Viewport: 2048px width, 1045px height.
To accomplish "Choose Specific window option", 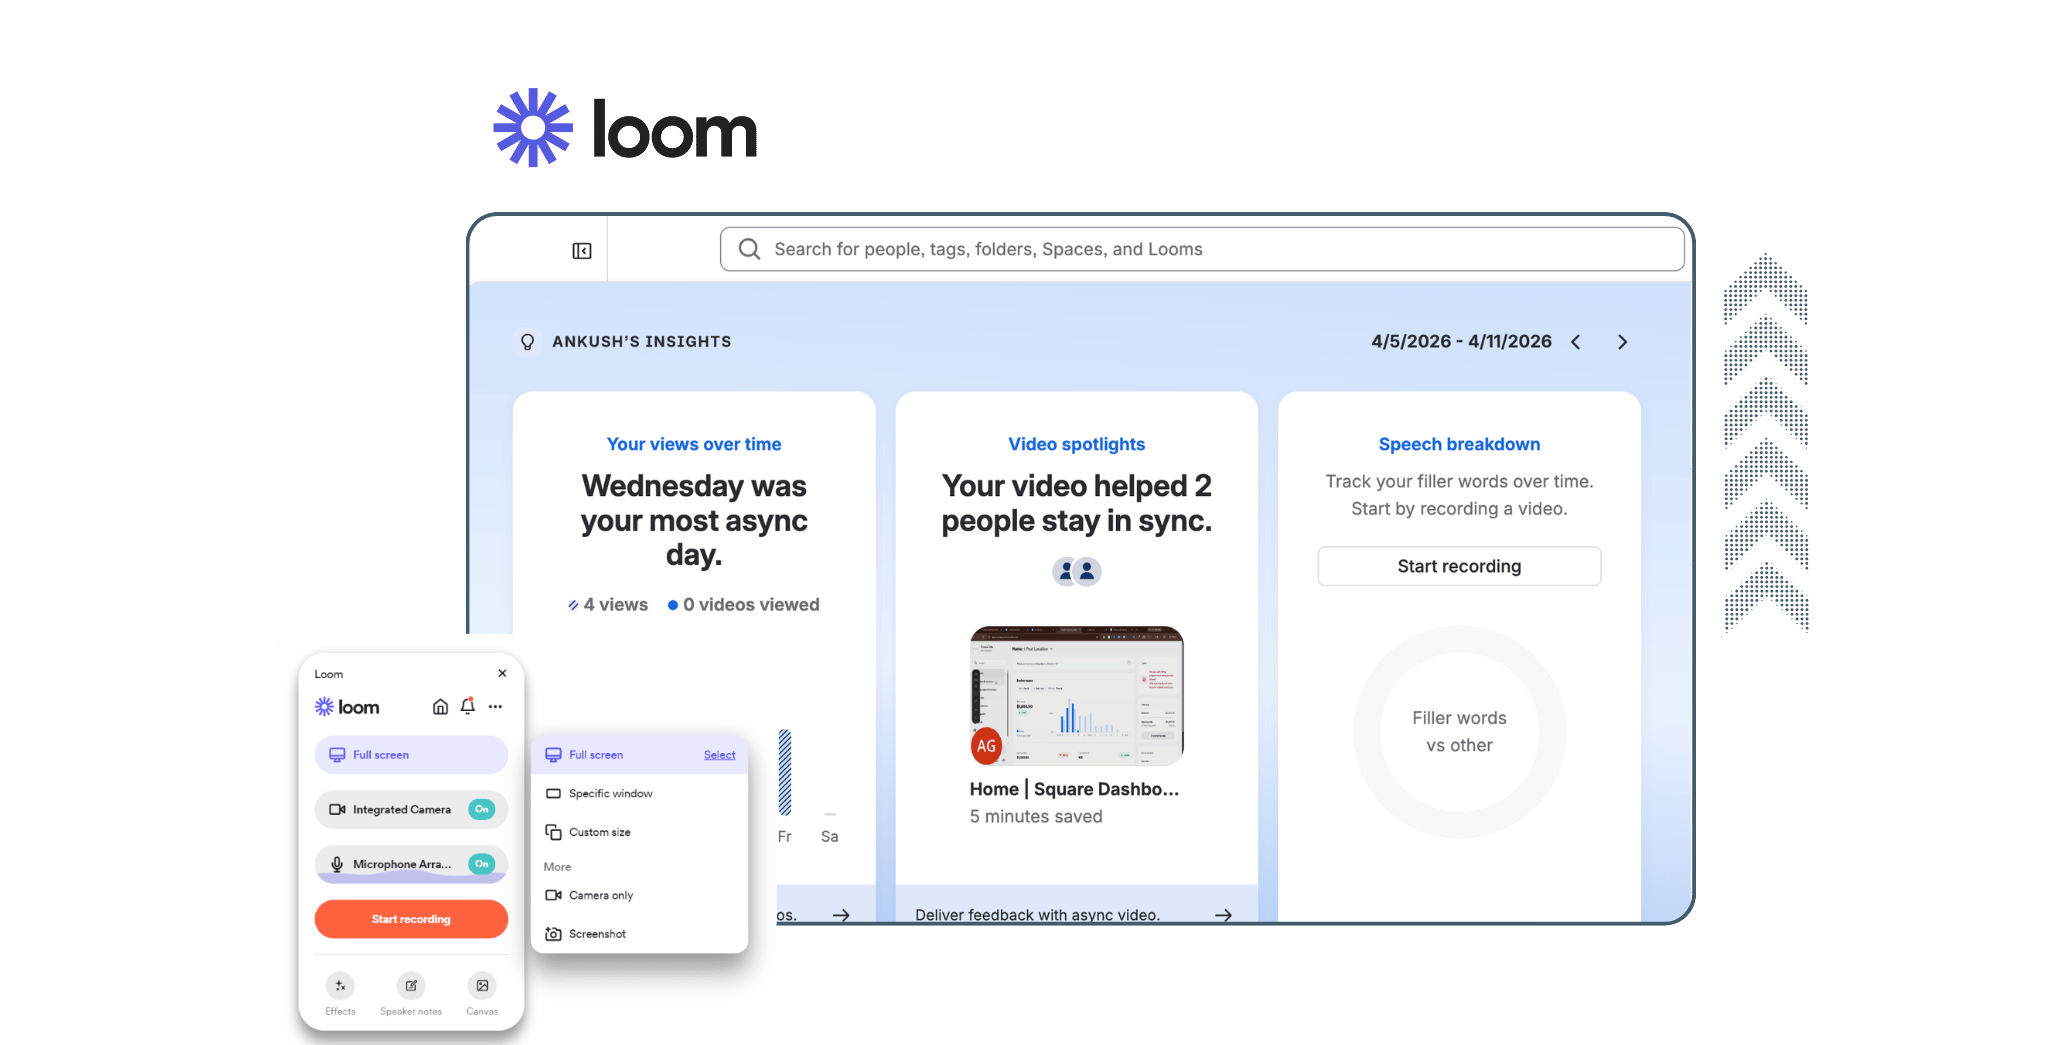I will pyautogui.click(x=640, y=793).
